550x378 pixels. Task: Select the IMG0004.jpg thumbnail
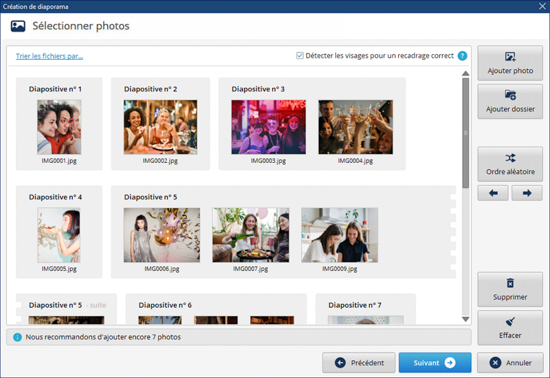point(355,127)
